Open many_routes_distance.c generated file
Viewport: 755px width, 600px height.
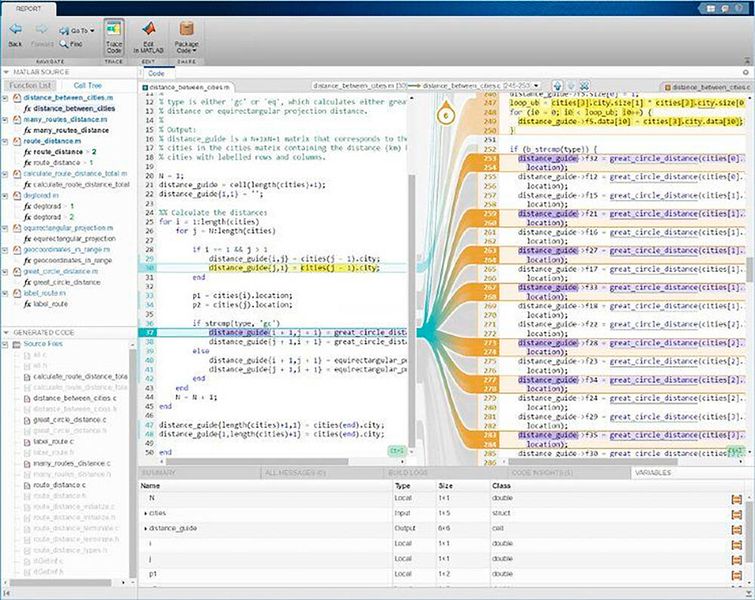(x=67, y=463)
